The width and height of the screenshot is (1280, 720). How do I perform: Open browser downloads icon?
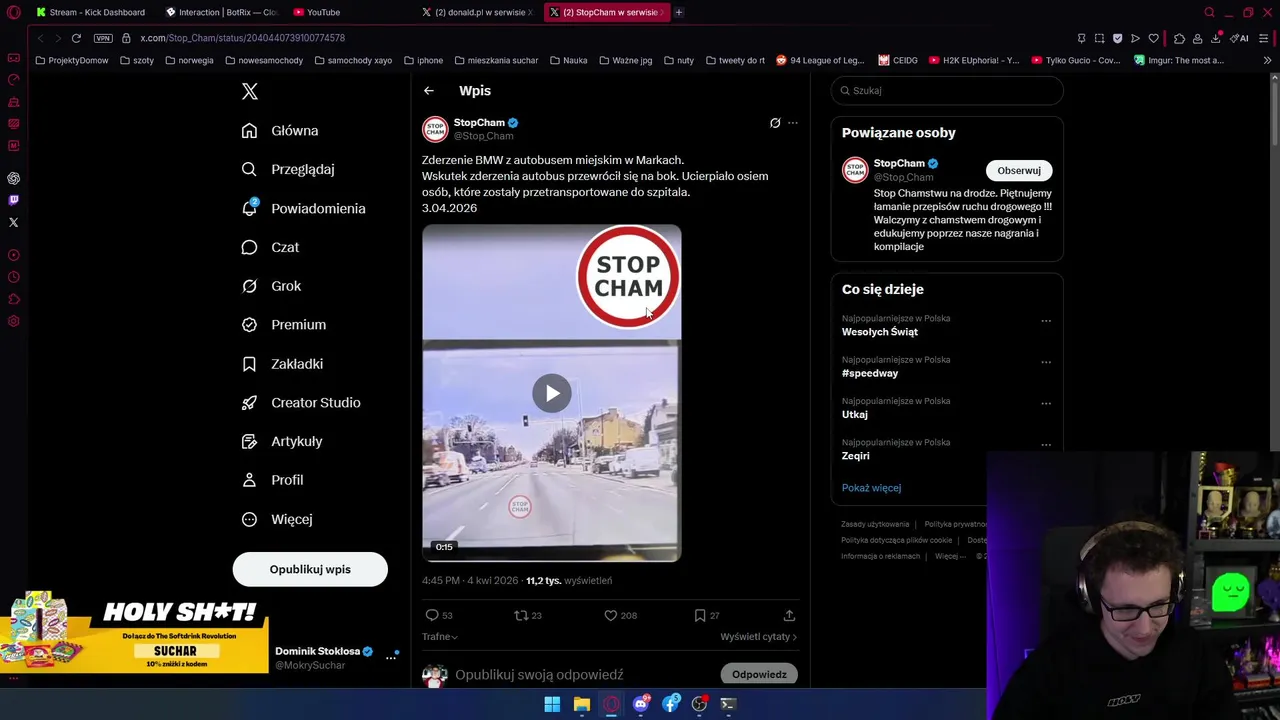click(1215, 38)
